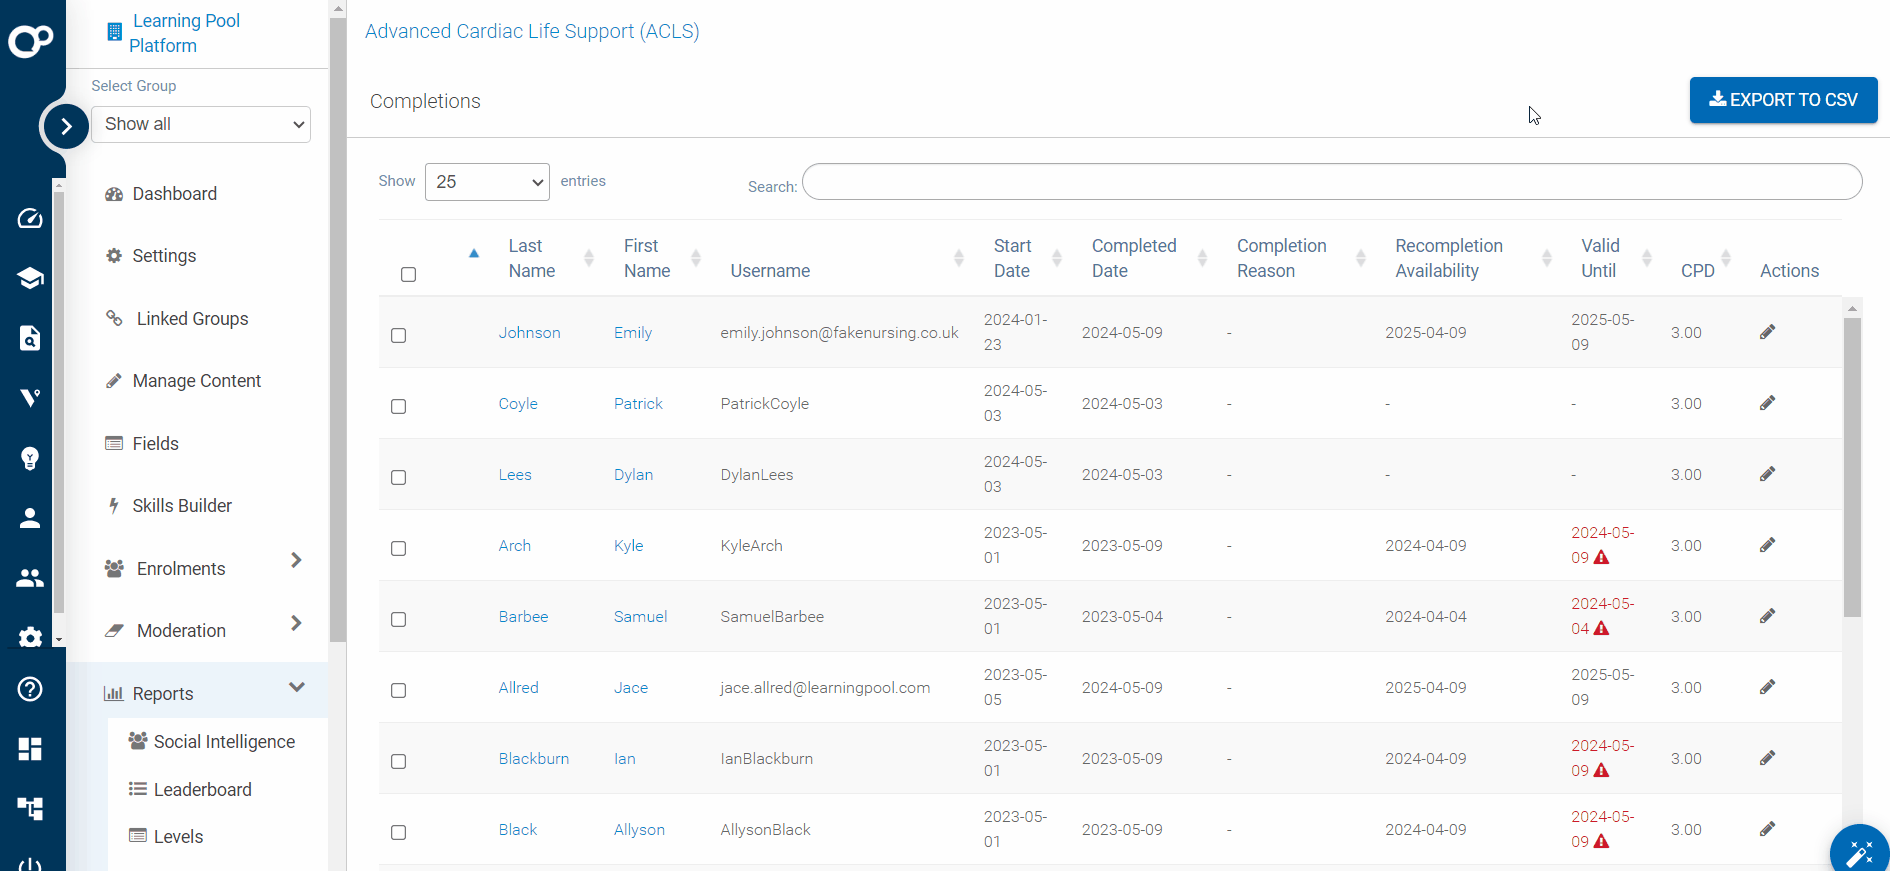
Task: Expand the sidebar with the round chevron button
Action: (66, 126)
